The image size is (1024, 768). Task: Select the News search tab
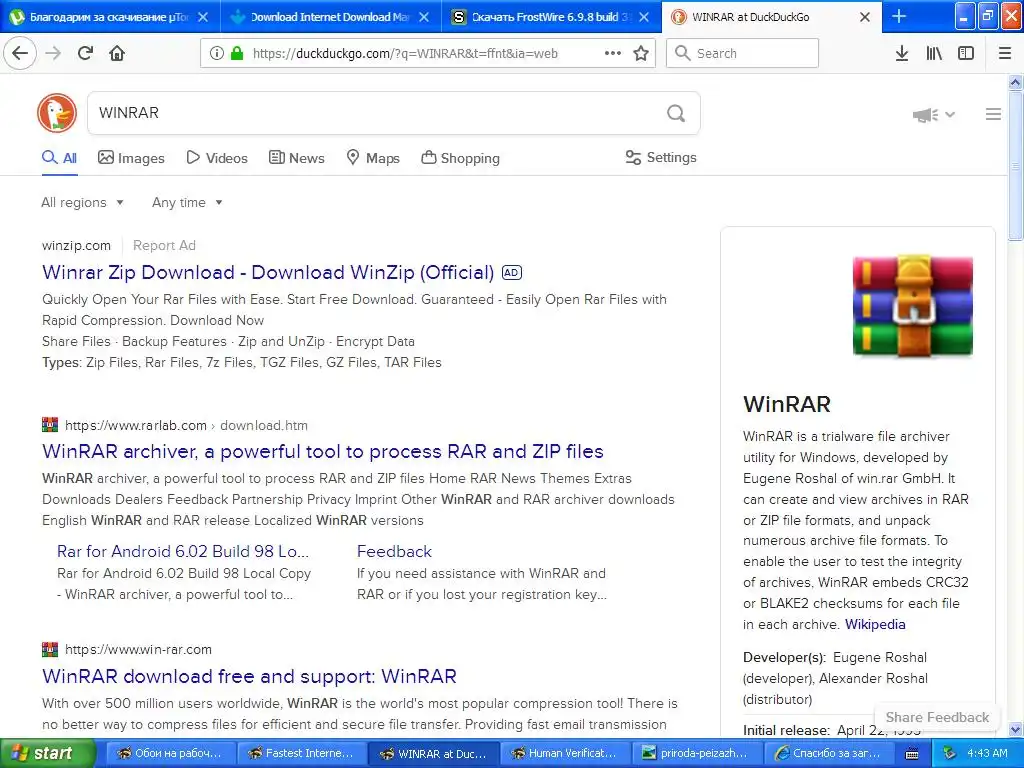[x=296, y=158]
